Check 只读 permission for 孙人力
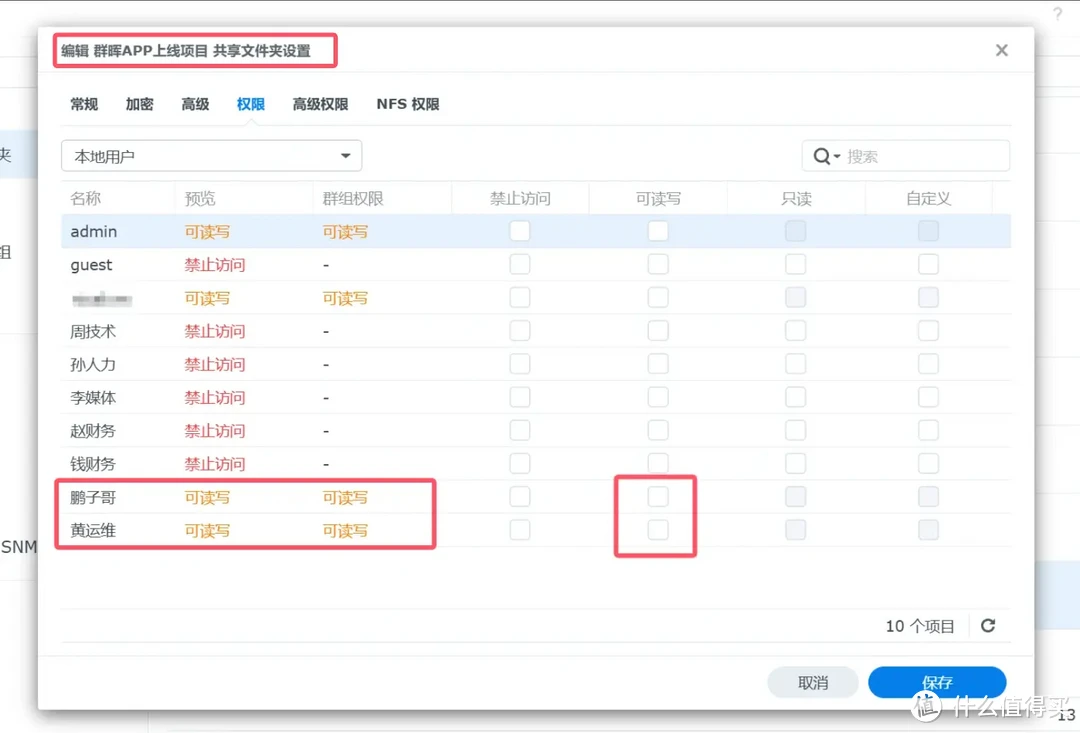This screenshot has height=733, width=1080. click(795, 363)
